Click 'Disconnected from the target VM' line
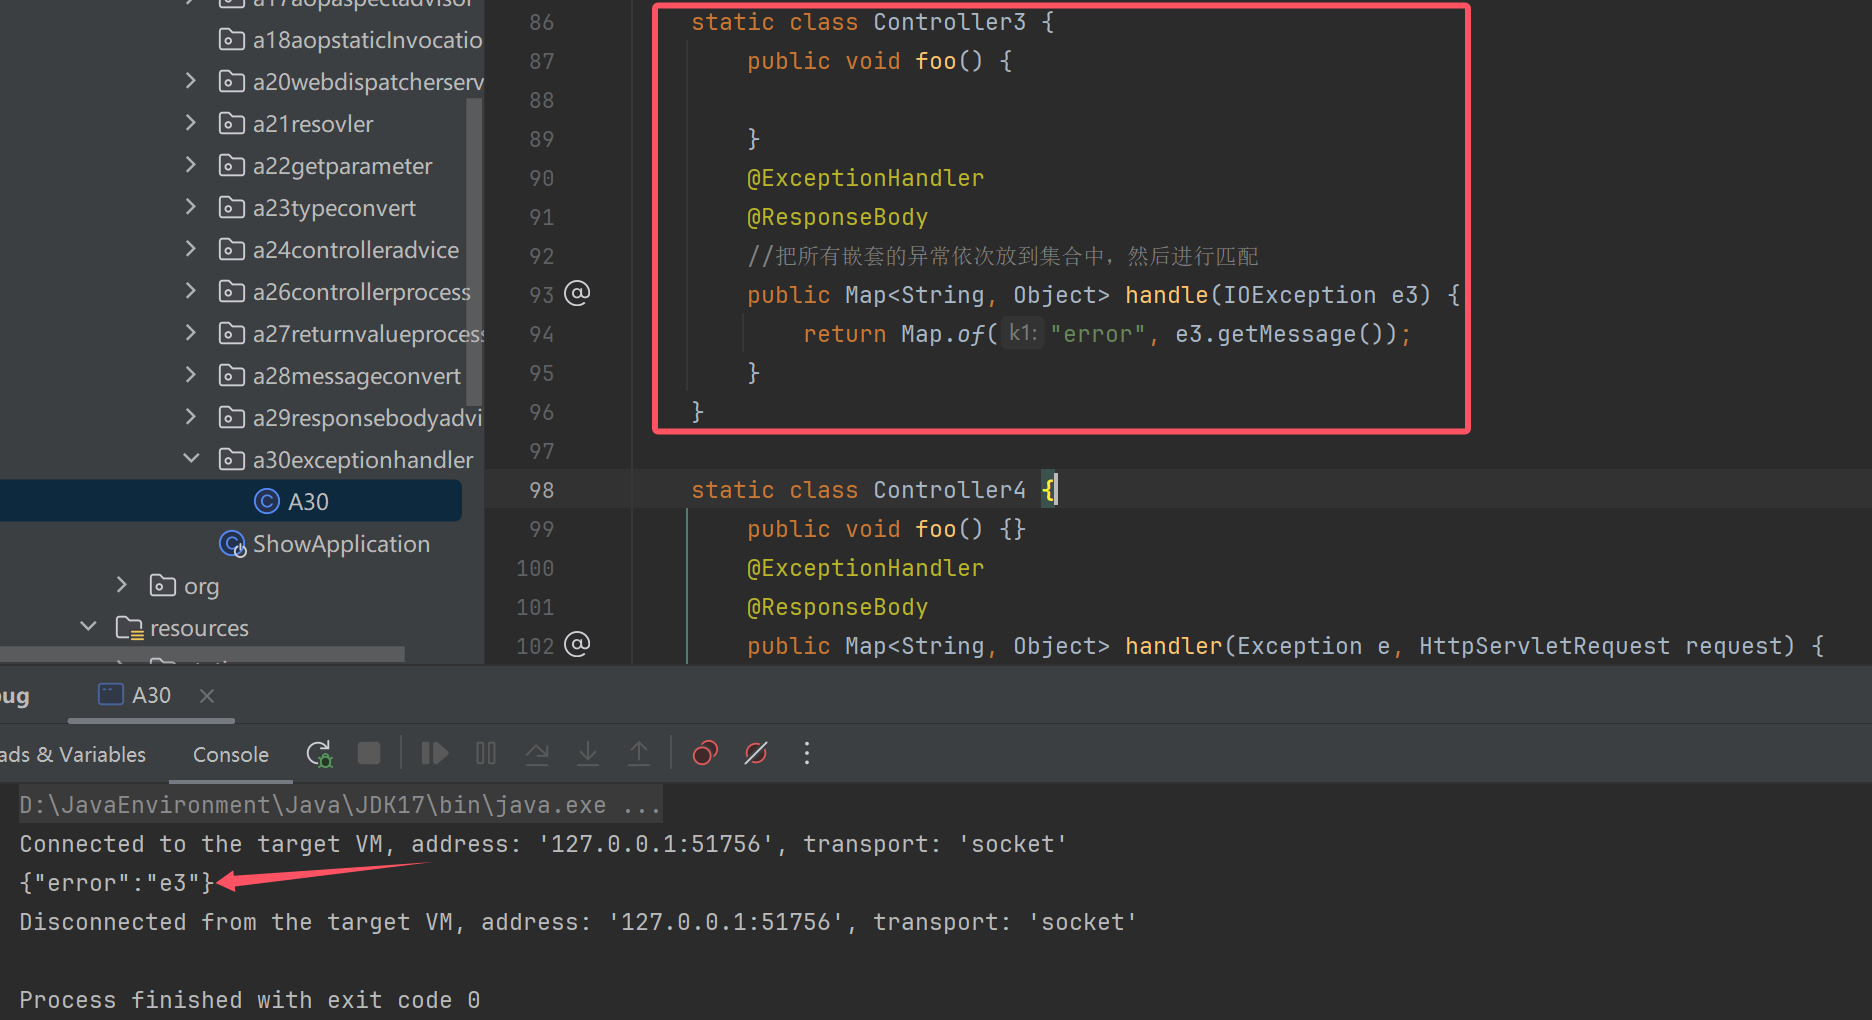 (x=579, y=922)
